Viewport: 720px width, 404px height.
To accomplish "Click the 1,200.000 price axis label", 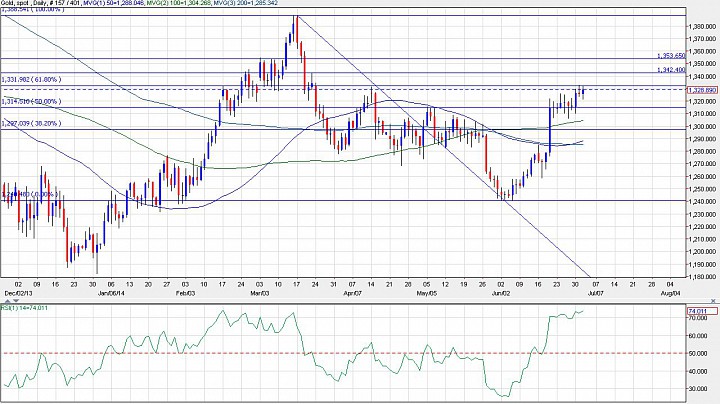I will point(703,252).
